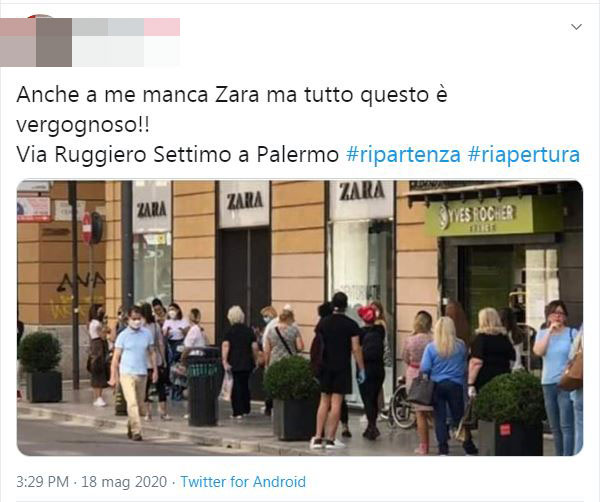The image size is (600, 502).
Task: Open the #ripartenza hashtag
Action: click(403, 155)
